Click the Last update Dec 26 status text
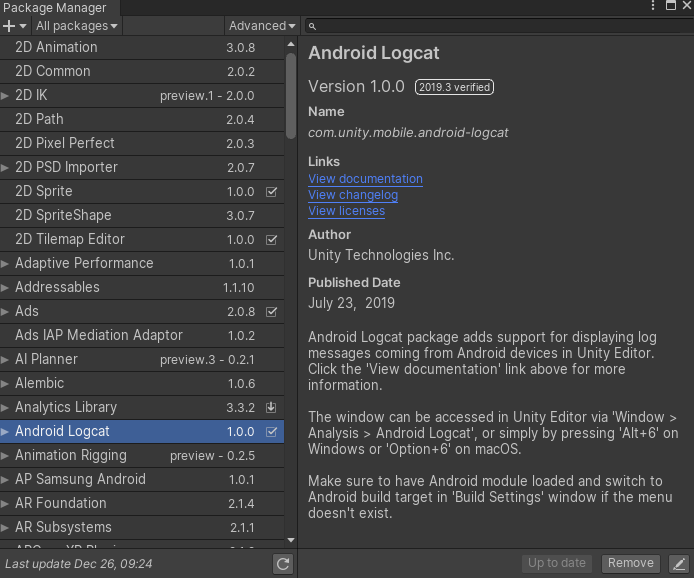Screen dimensions: 694x578 click(79, 564)
